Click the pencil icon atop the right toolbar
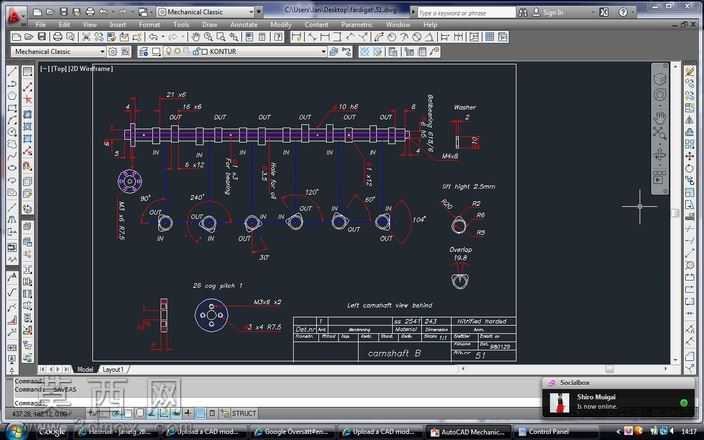Image resolution: width=704 pixels, height=440 pixels. (690, 71)
